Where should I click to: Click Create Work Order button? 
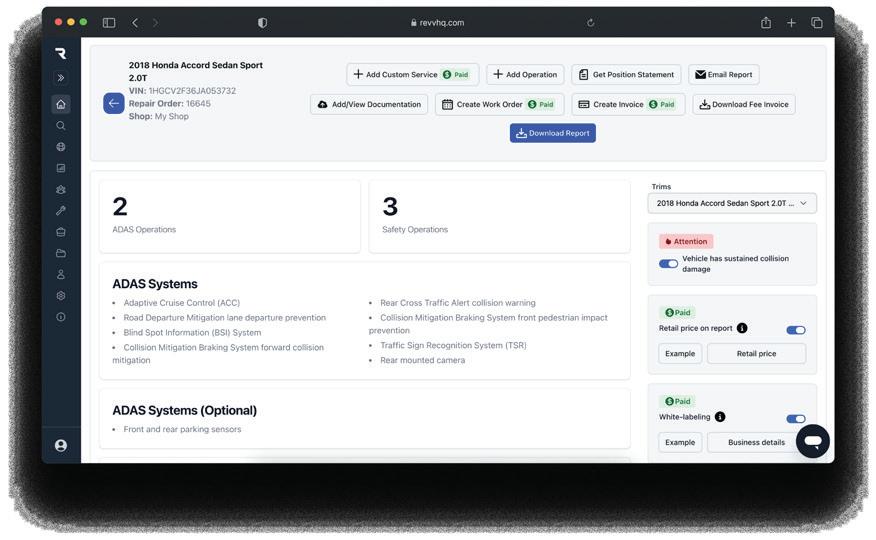499,104
